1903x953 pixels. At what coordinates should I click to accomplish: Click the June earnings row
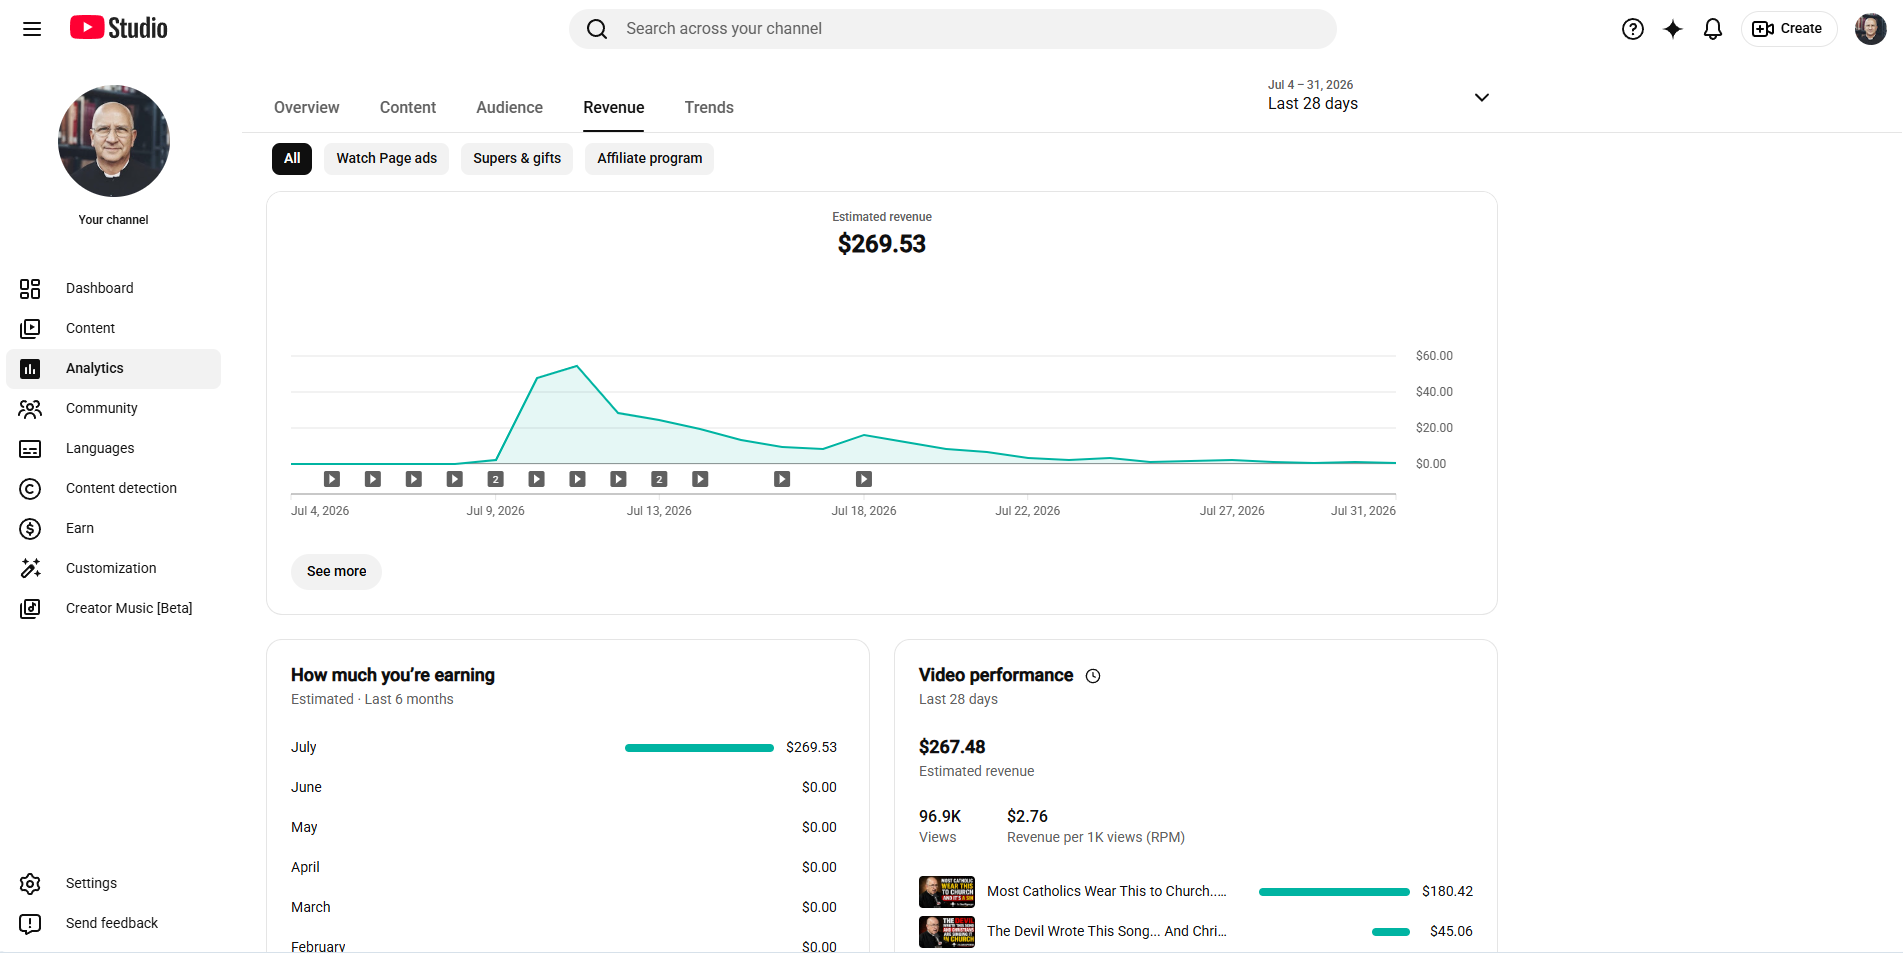coord(564,787)
